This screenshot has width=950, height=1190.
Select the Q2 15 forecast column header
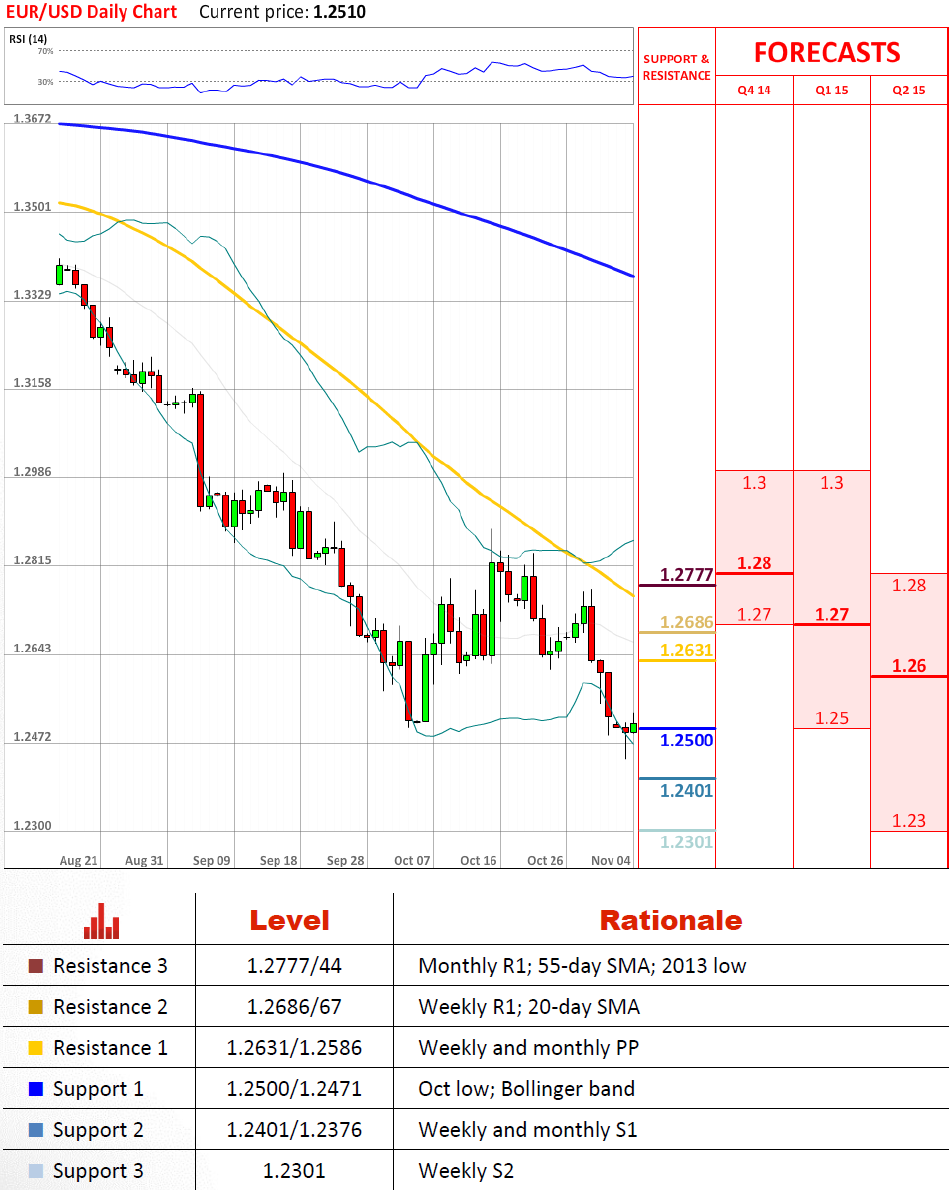pyautogui.click(x=909, y=90)
